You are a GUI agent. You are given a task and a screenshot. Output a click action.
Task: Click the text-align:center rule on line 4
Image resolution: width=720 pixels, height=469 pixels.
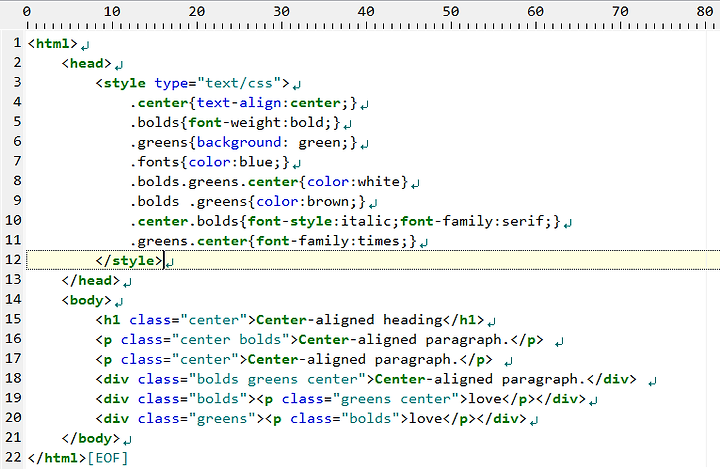[269, 103]
